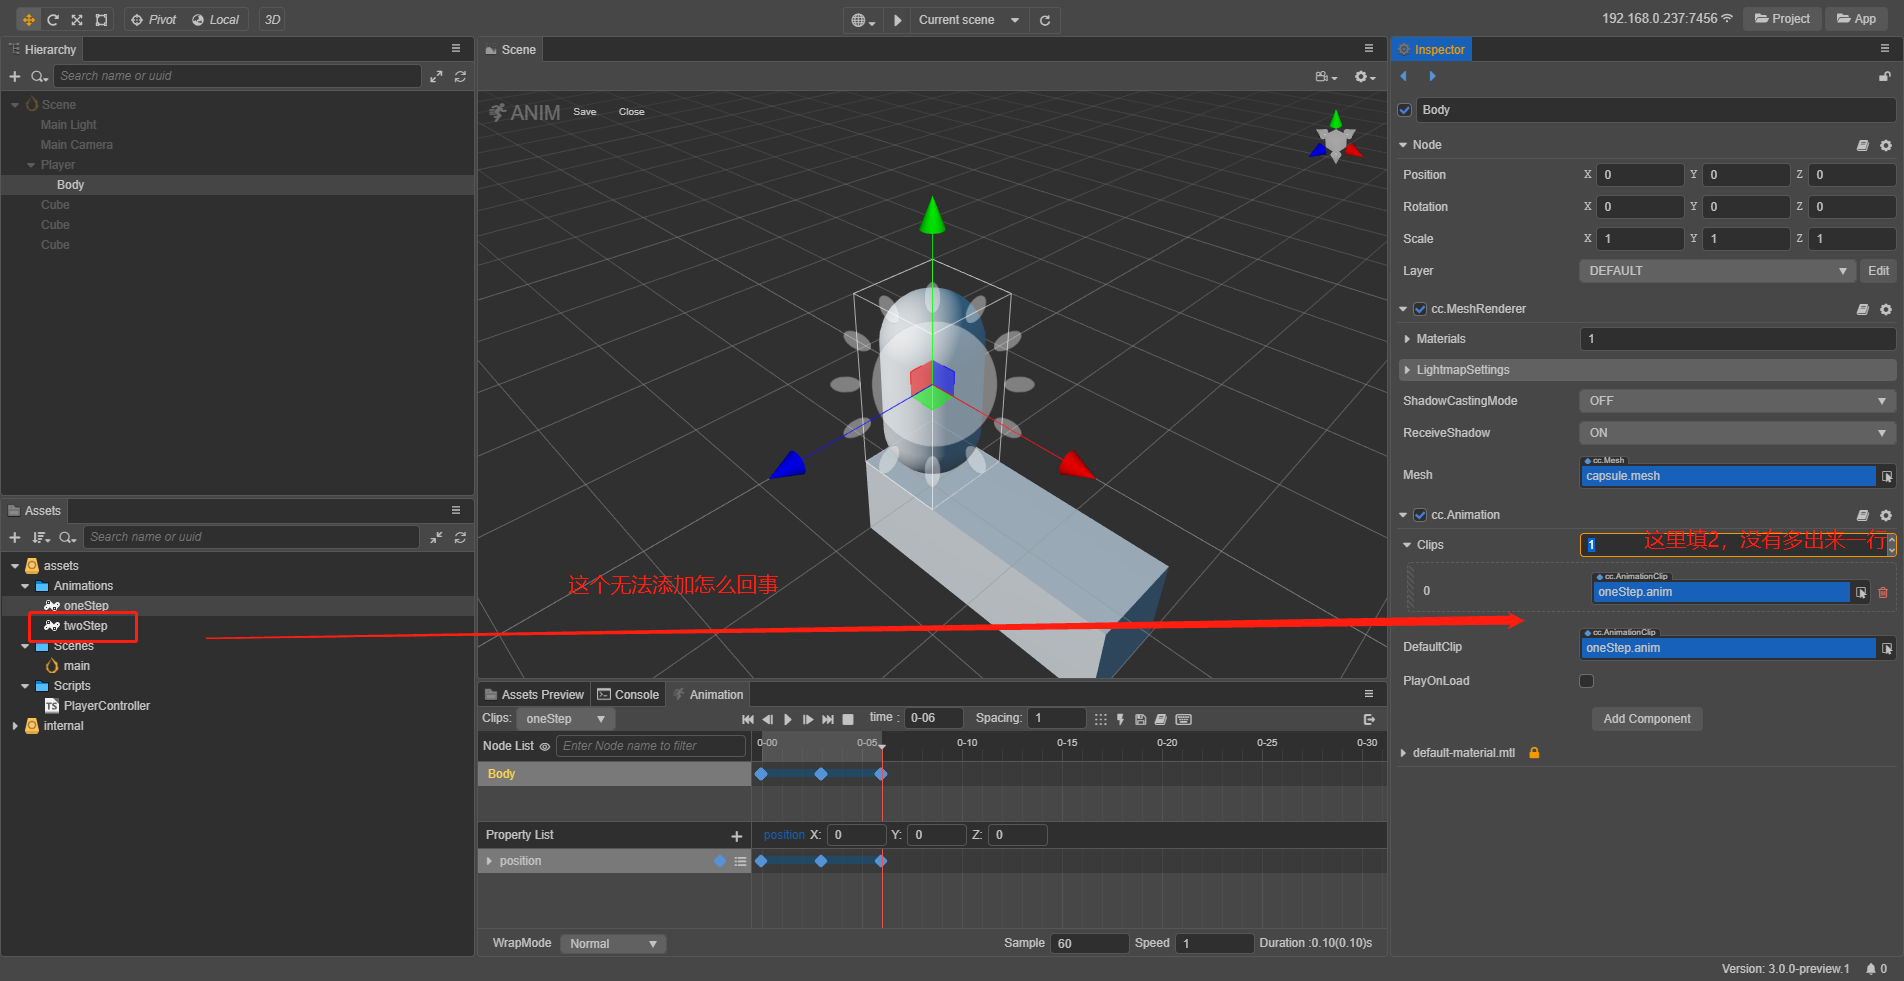1904x981 pixels.
Task: Select the rect transform tool
Action: click(101, 20)
